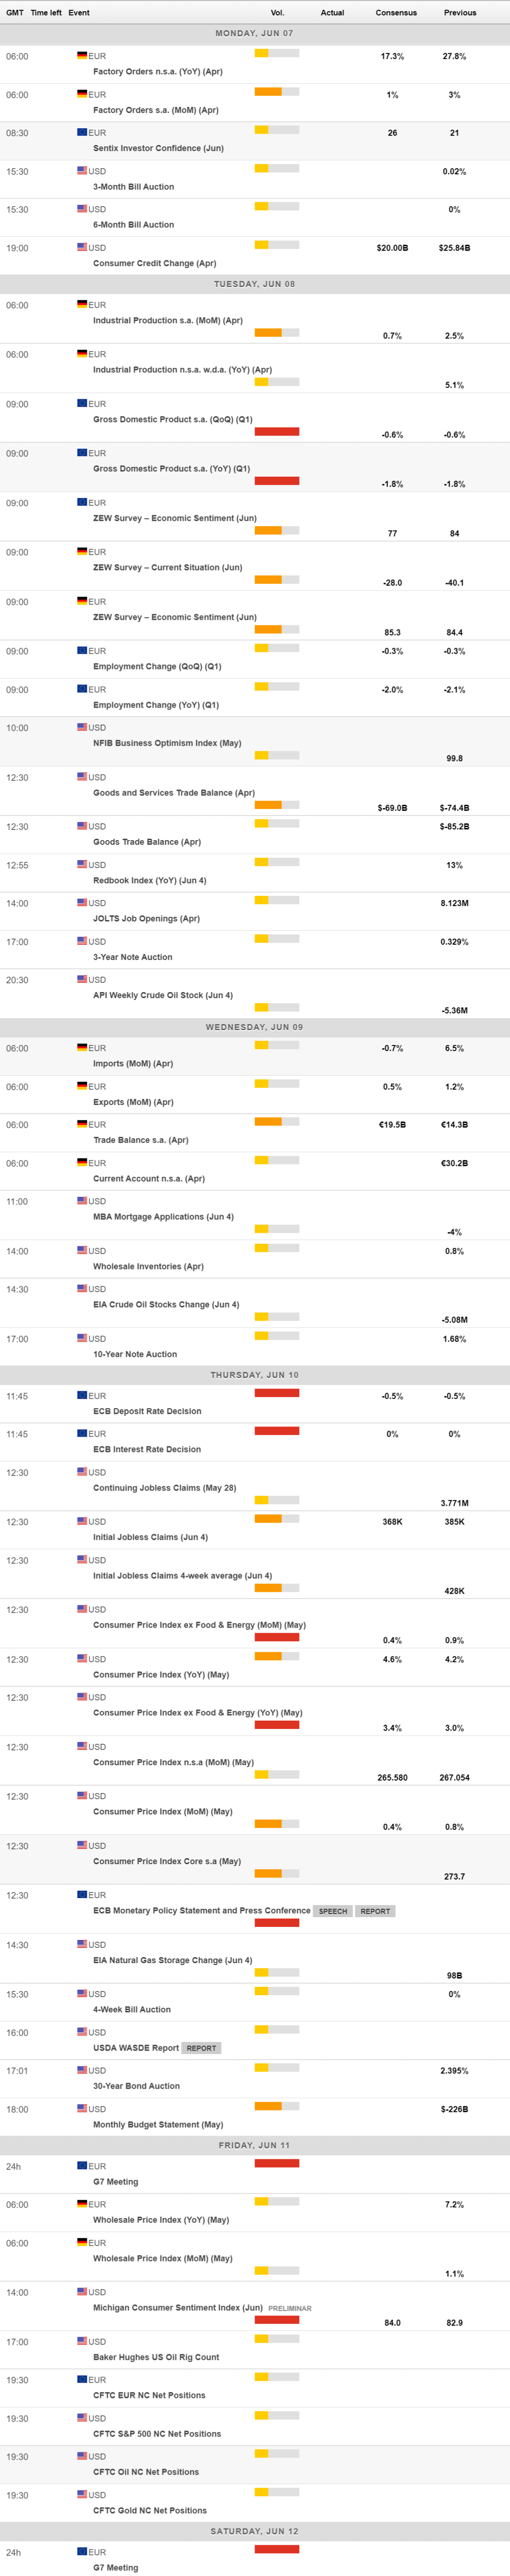Open the REPORT badge next to USDA WASDE Report
Viewport: 510px width, 2576px height.
coord(201,2048)
